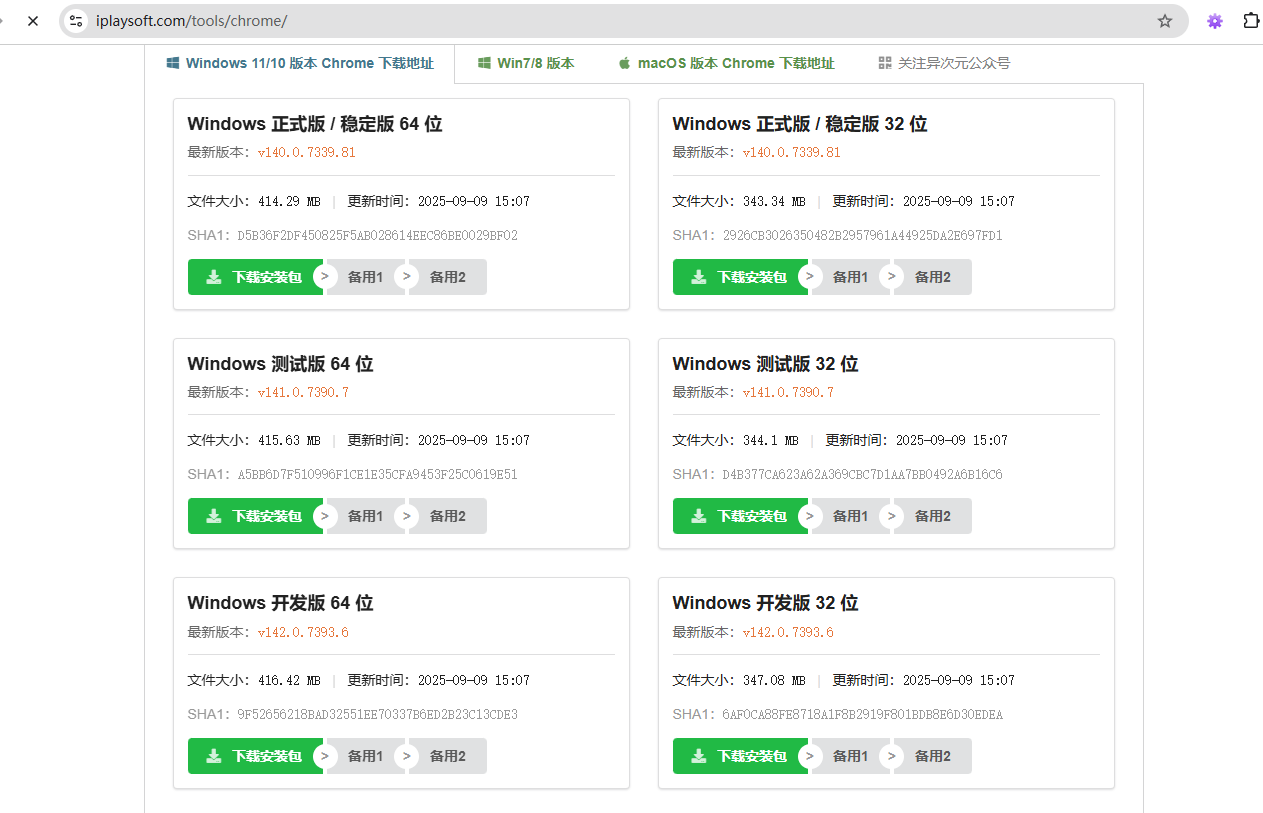Click 备用2 for Windows 稳定版 32 位
Viewport: 1263px width, 813px height.
[932, 277]
